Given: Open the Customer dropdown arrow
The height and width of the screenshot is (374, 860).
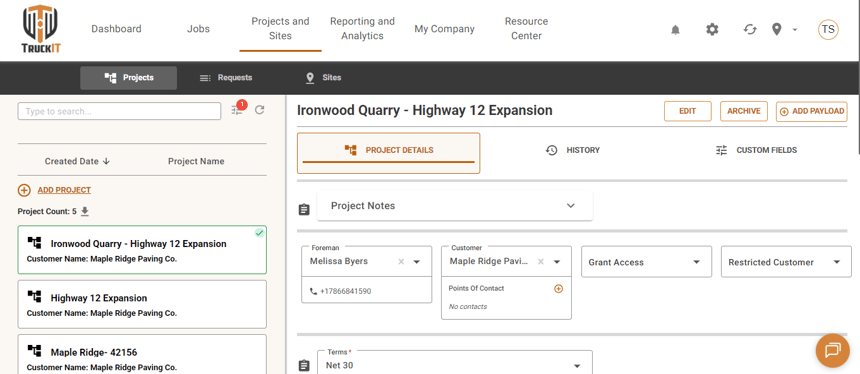Looking at the screenshot, I should 557,262.
